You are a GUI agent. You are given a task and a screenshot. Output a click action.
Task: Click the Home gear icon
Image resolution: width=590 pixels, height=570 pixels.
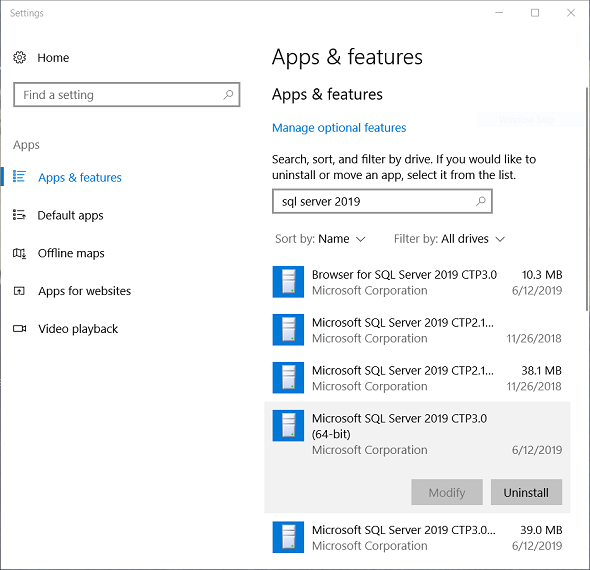20,58
